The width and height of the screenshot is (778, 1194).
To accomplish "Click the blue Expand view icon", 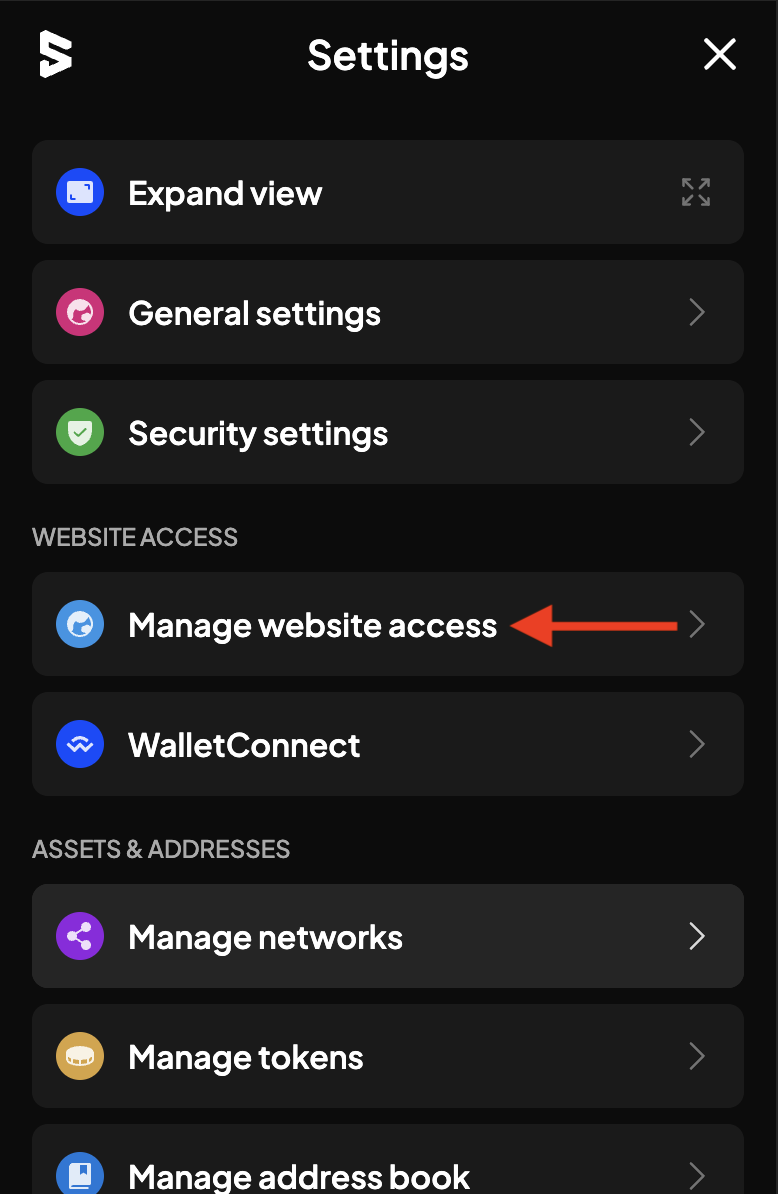I will (80, 192).
